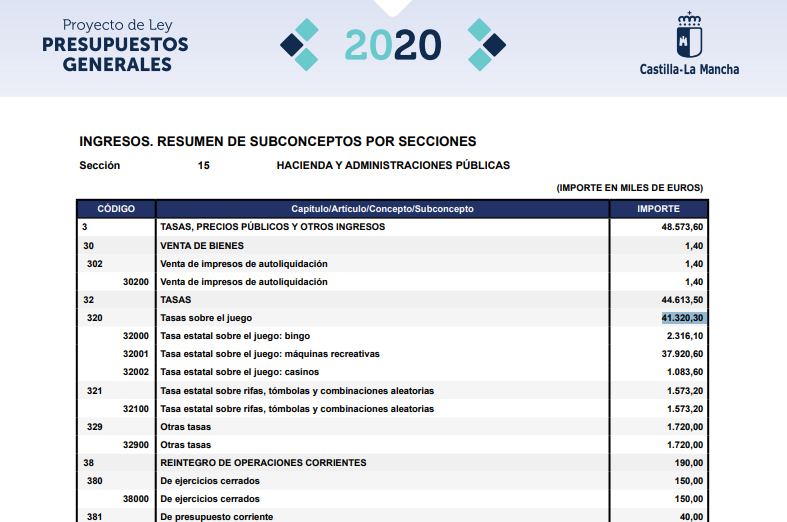Select the 'PRESUPUESTOS GENERALES' header text
The image size is (787, 522).
[x=115, y=54]
